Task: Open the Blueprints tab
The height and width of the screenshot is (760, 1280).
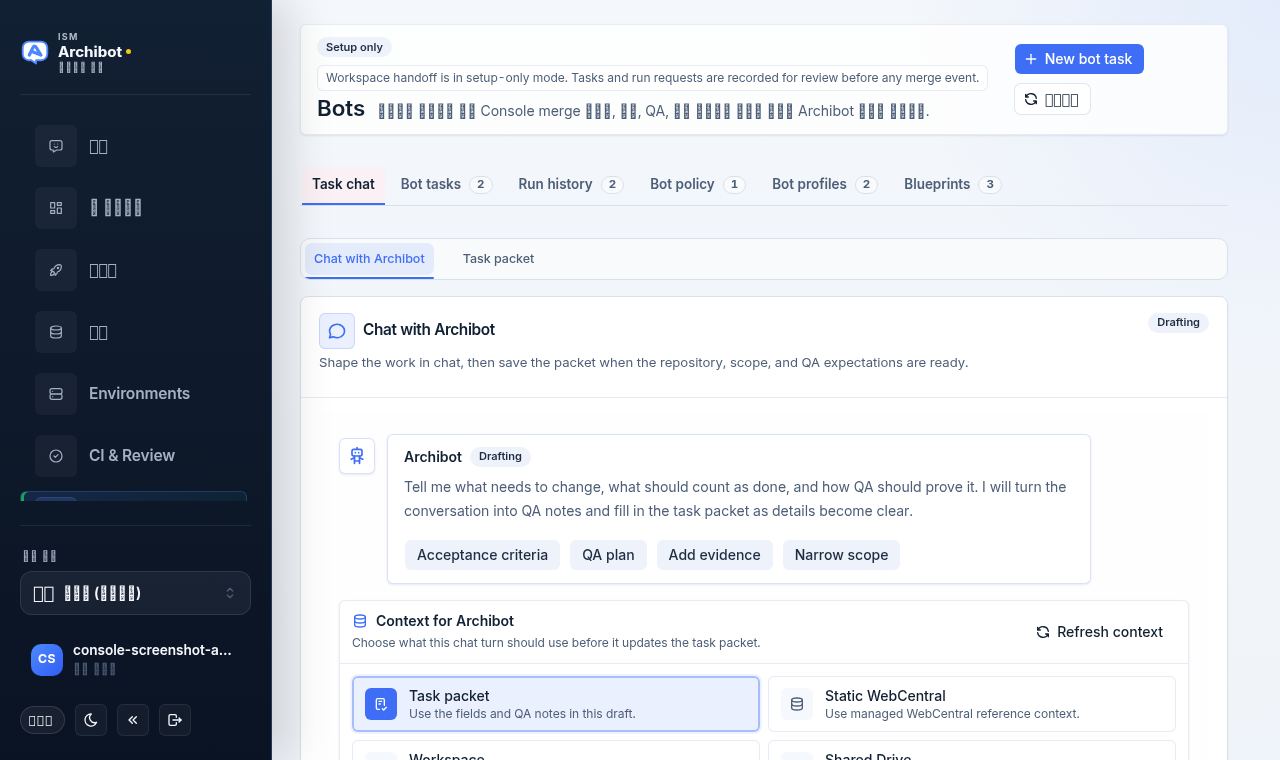Action: 952,184
